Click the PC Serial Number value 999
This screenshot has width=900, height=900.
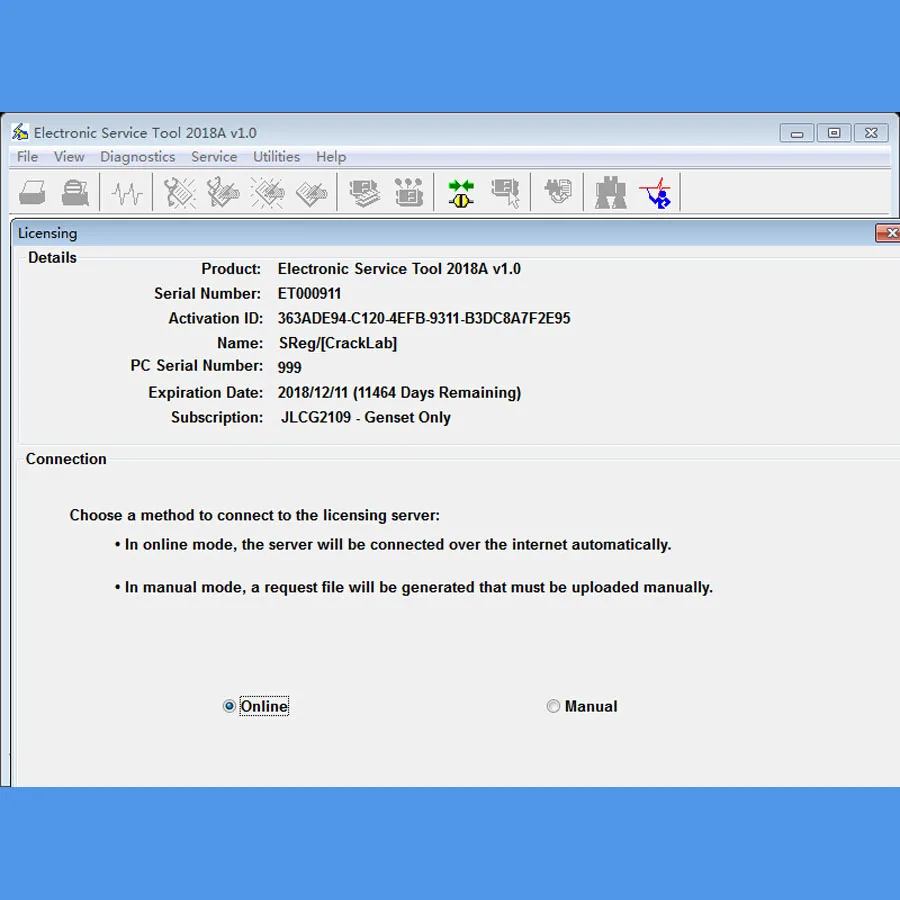coord(289,367)
